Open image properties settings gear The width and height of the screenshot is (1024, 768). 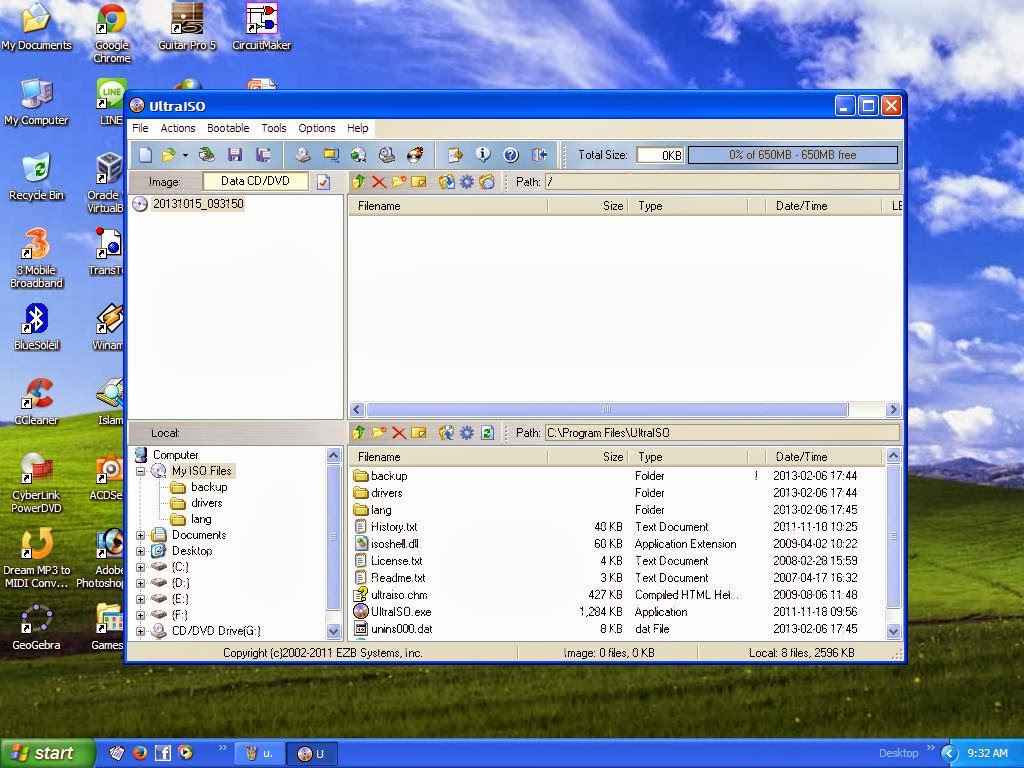pos(465,181)
